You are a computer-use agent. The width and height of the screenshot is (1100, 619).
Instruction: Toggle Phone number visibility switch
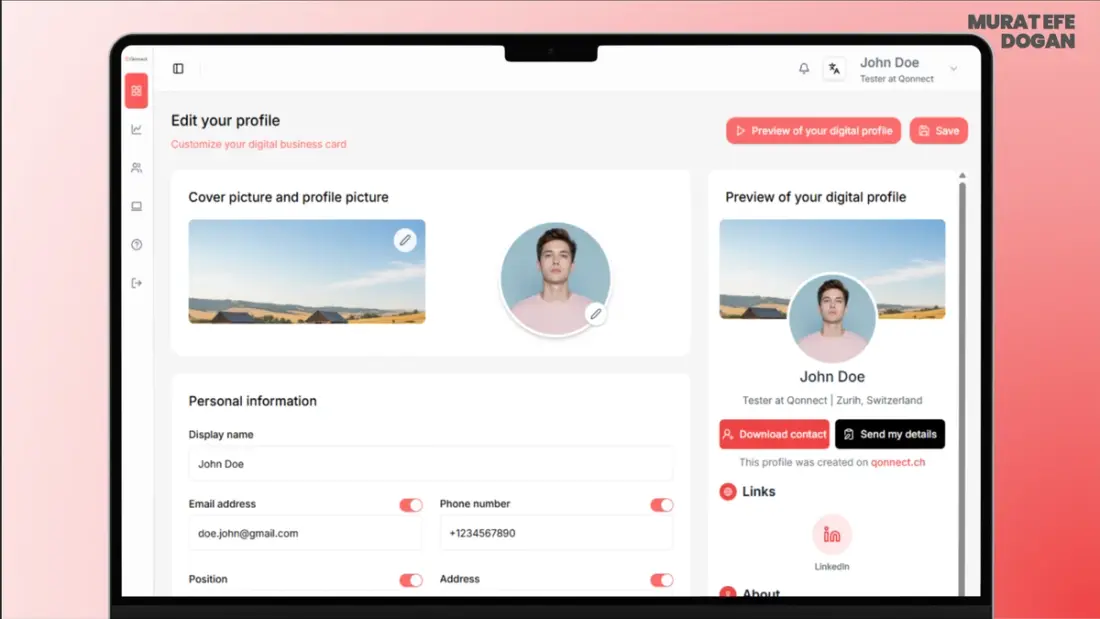coord(662,505)
